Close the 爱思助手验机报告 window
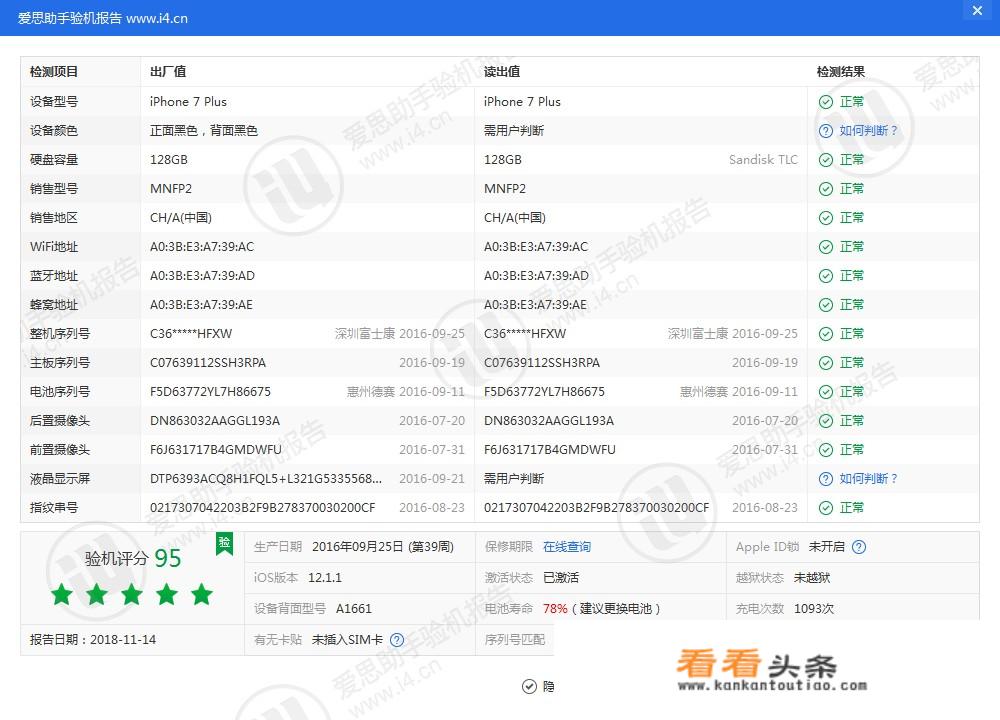Viewport: 1000px width, 720px height. pyautogui.click(x=977, y=10)
